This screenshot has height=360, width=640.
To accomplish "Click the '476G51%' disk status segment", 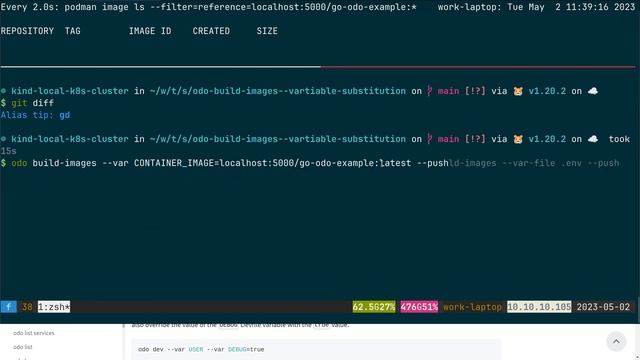I will coord(419,307).
